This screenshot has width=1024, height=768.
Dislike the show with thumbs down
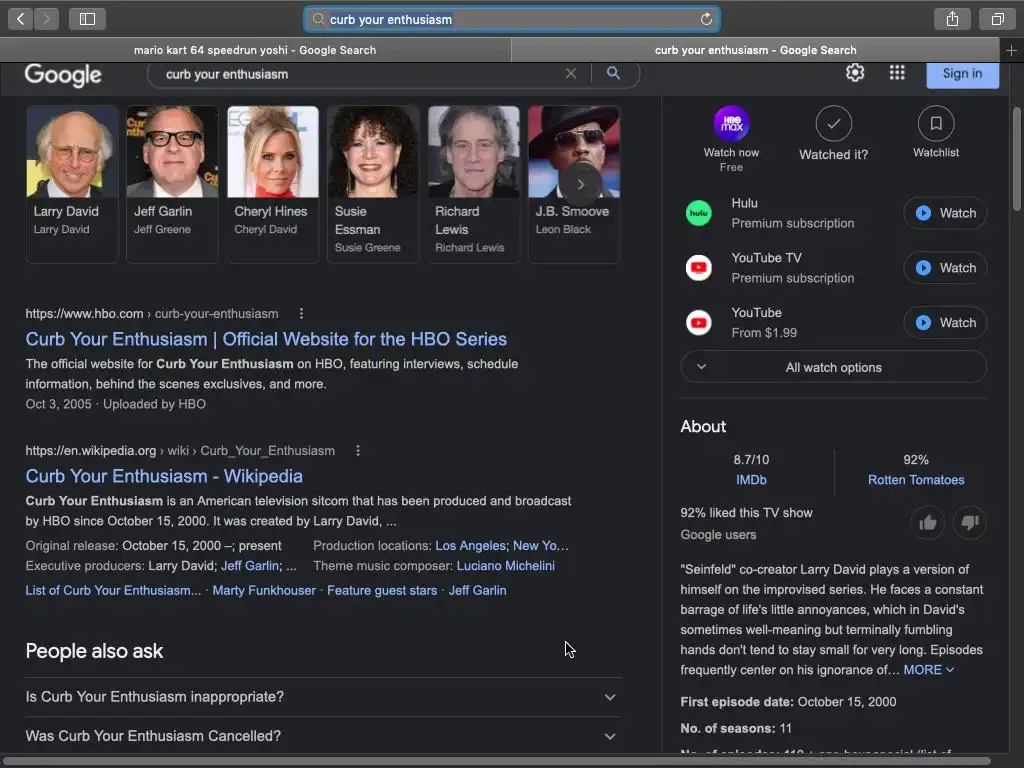(x=970, y=522)
